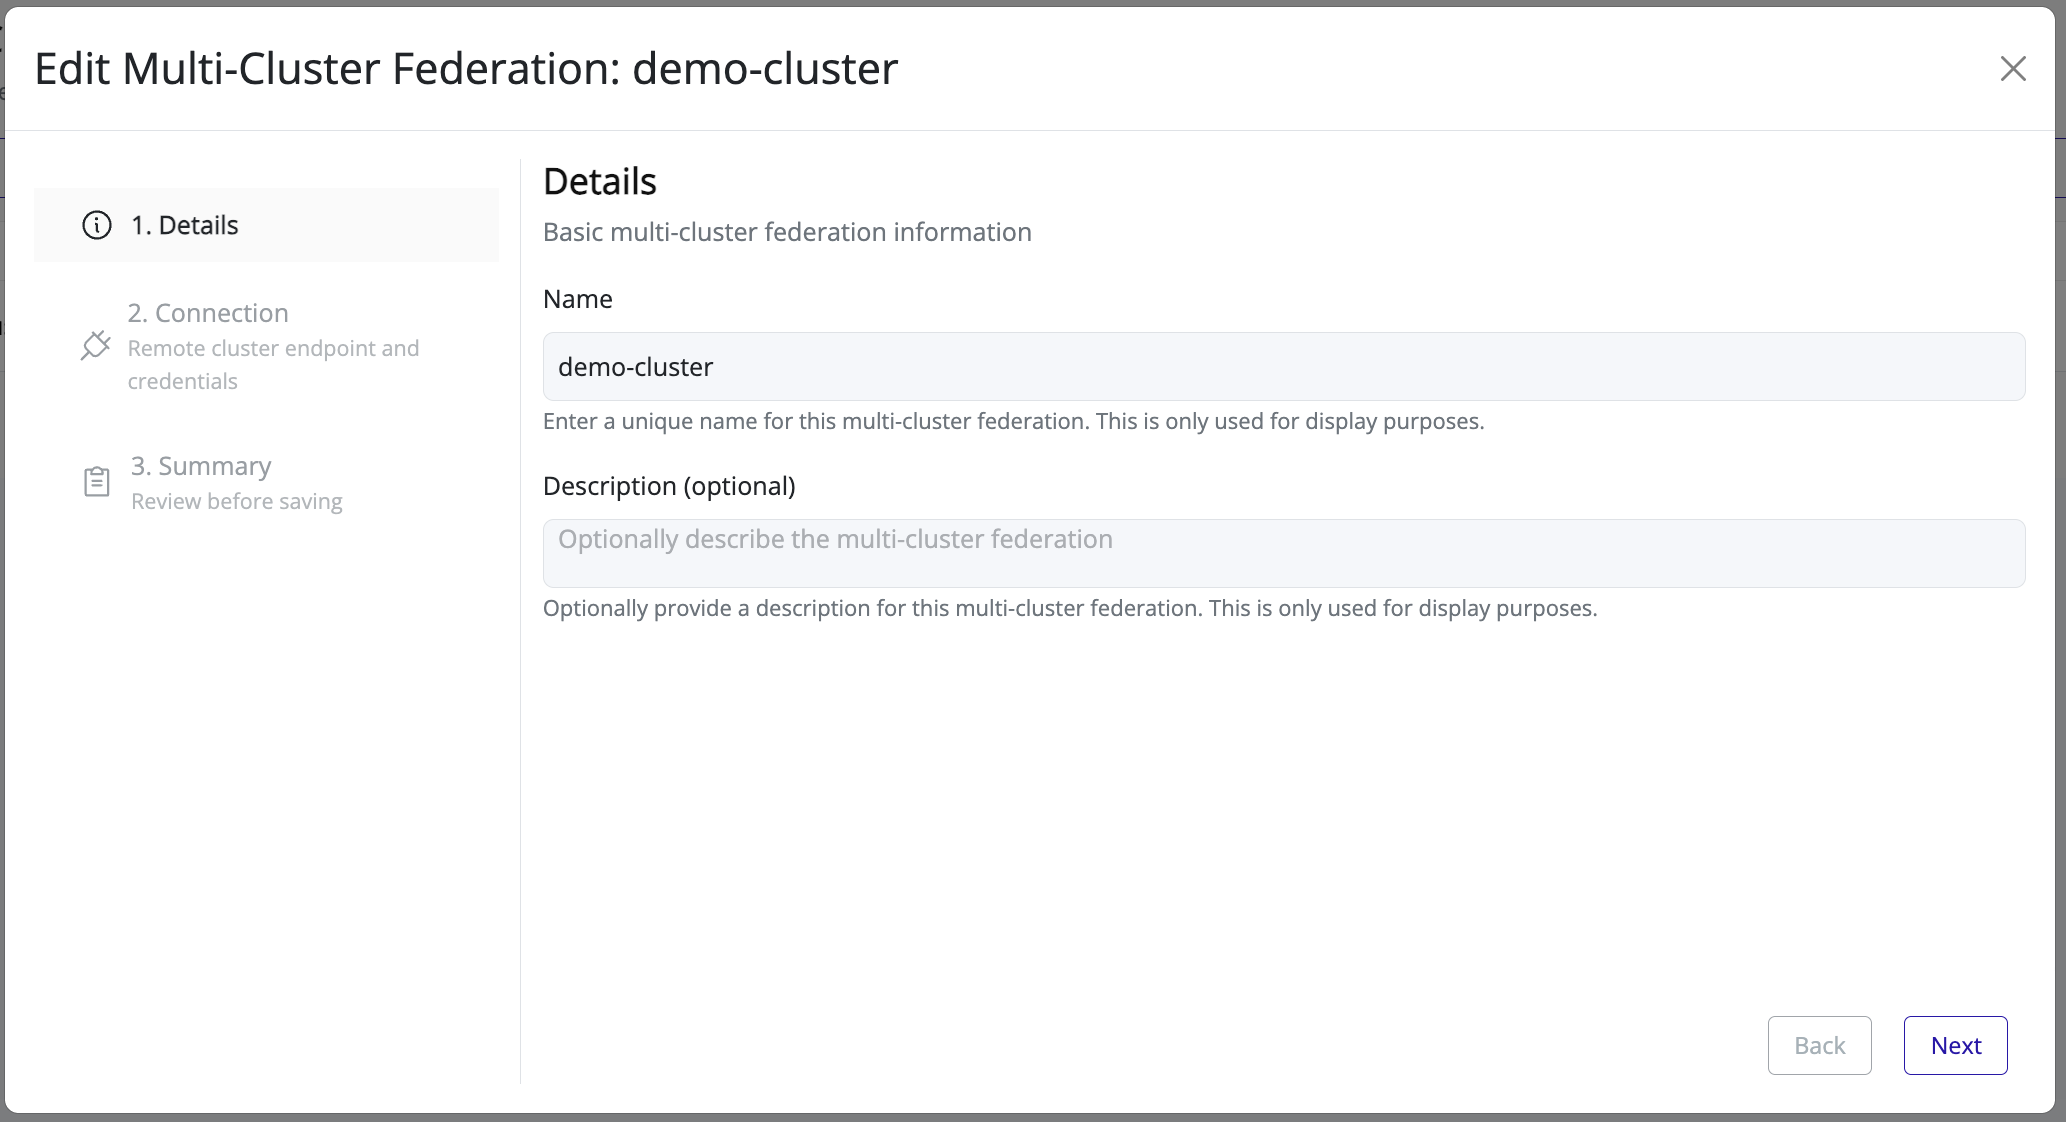
Task: Click the "Optionally provide a description" helper text
Action: click(x=1070, y=608)
